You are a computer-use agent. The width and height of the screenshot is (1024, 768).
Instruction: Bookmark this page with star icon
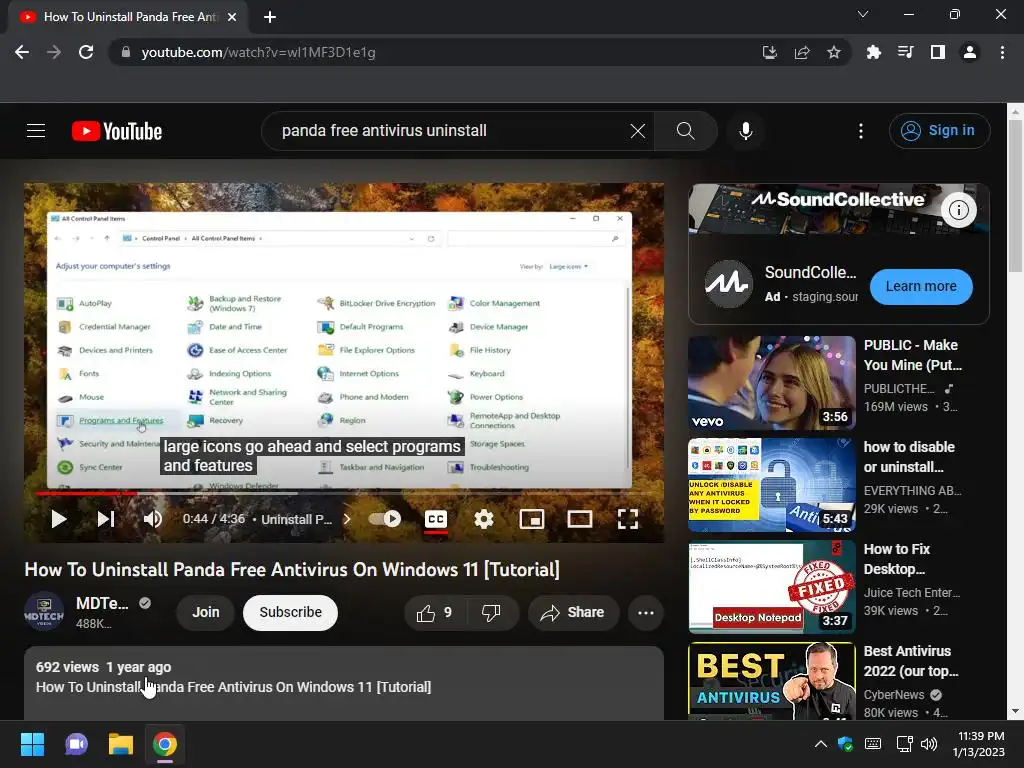tap(834, 52)
